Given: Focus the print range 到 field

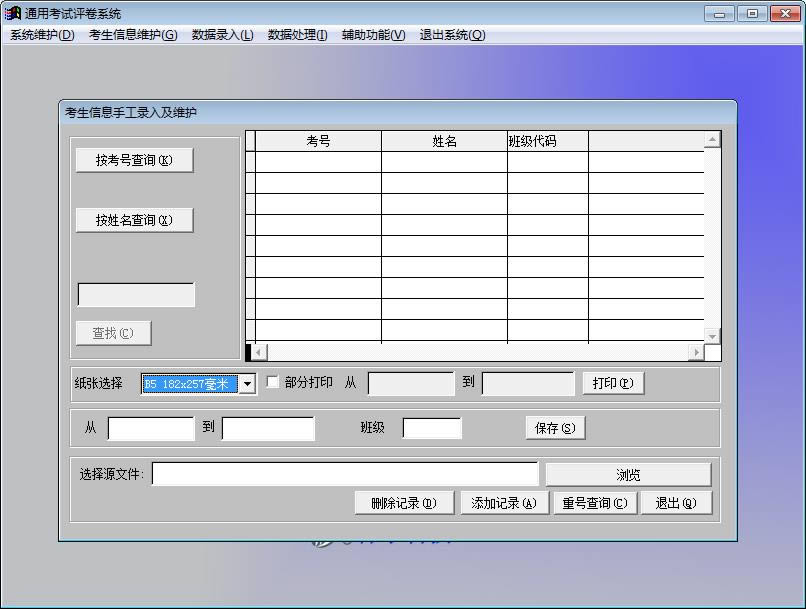Looking at the screenshot, I should [x=528, y=384].
